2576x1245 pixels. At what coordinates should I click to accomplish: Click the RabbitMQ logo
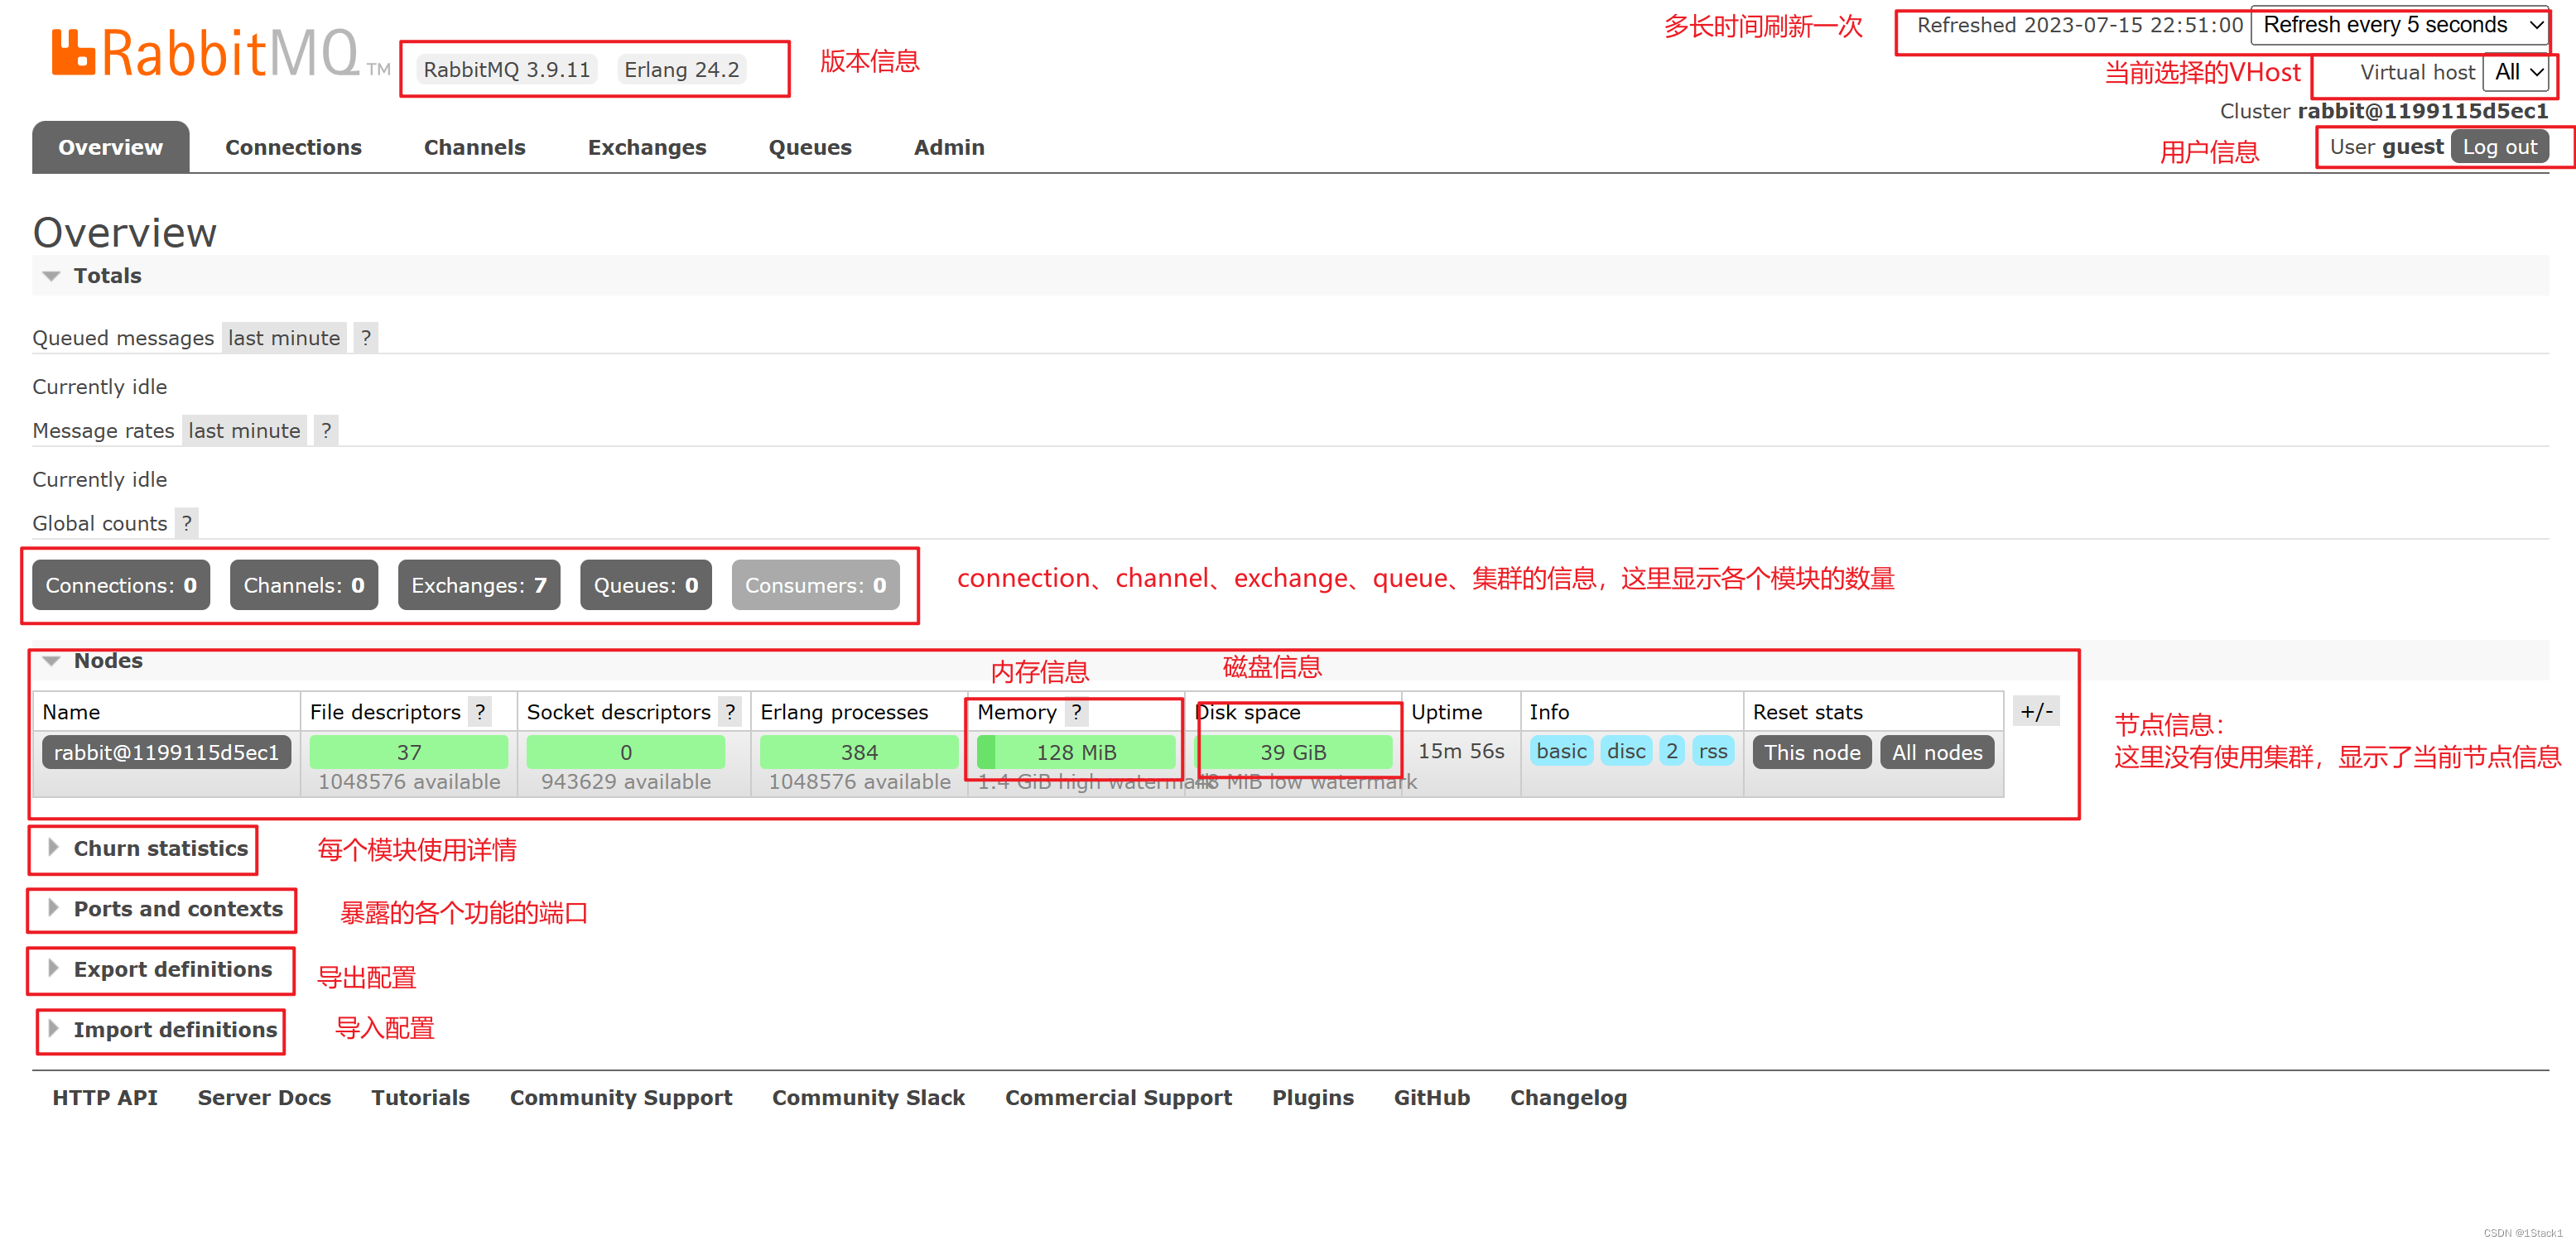220,53
